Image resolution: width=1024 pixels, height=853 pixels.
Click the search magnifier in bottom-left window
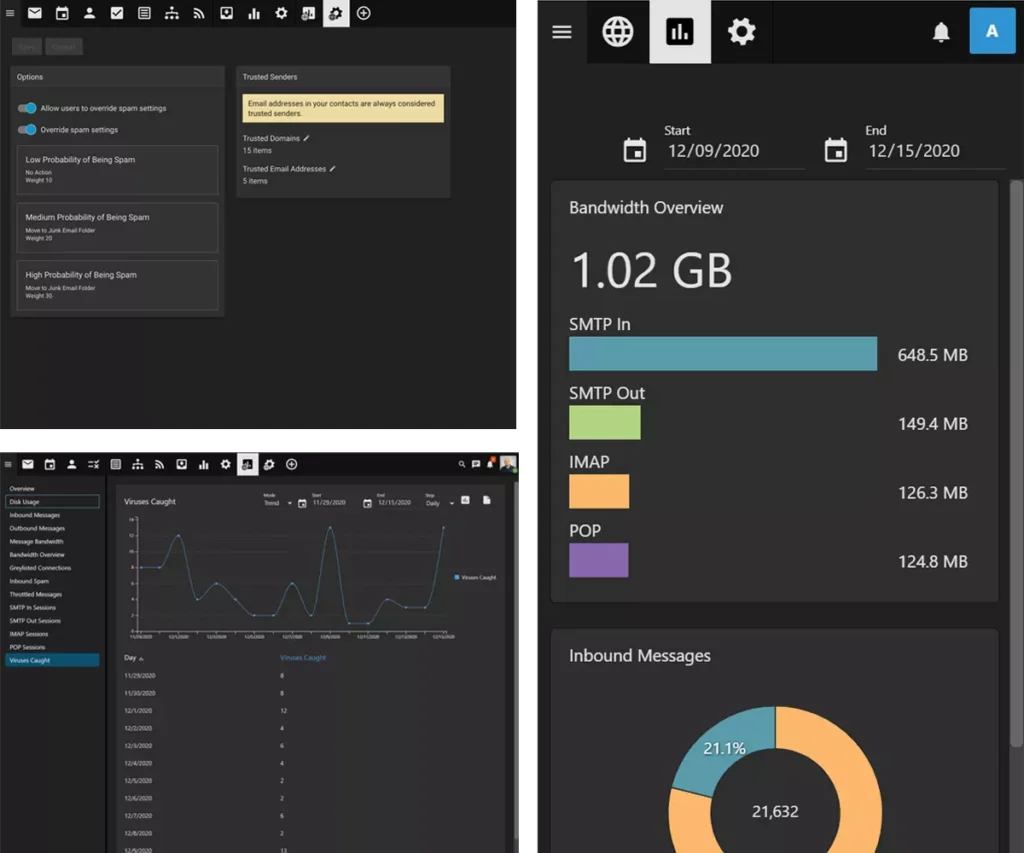coord(461,464)
